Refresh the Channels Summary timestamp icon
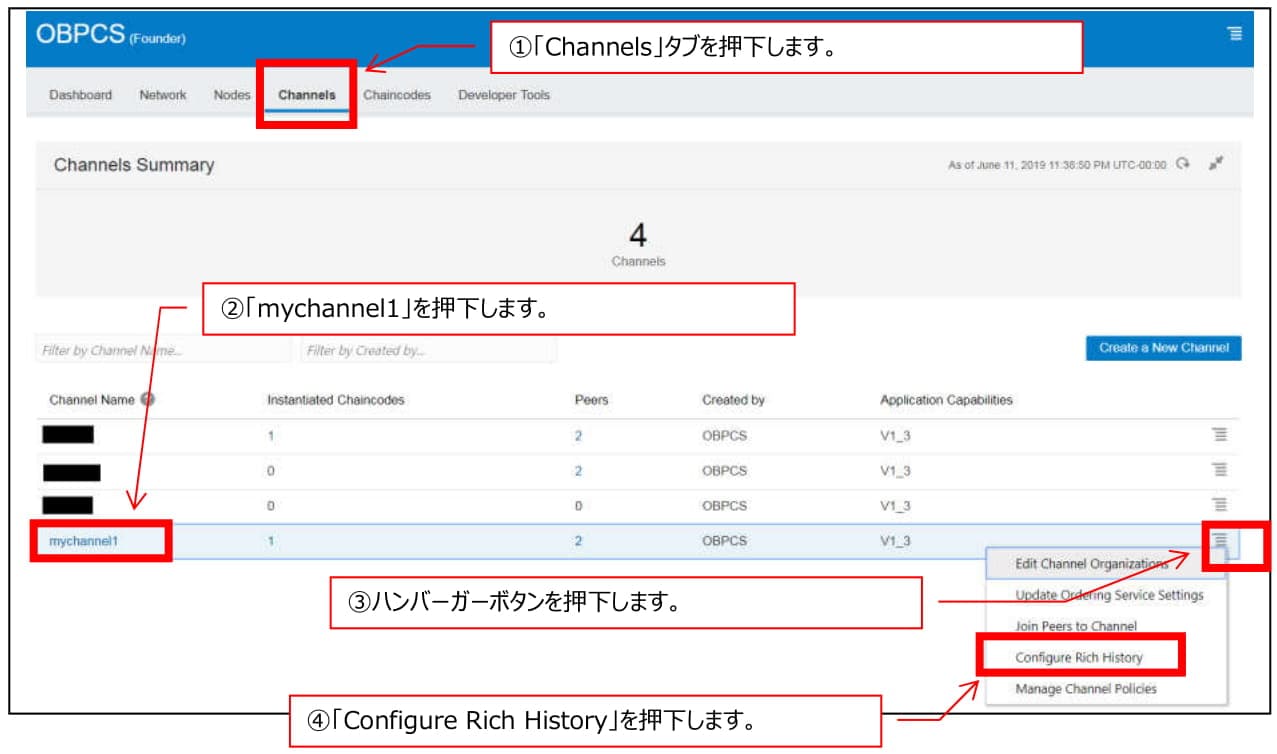The width and height of the screenshot is (1277, 754). pyautogui.click(x=1183, y=165)
